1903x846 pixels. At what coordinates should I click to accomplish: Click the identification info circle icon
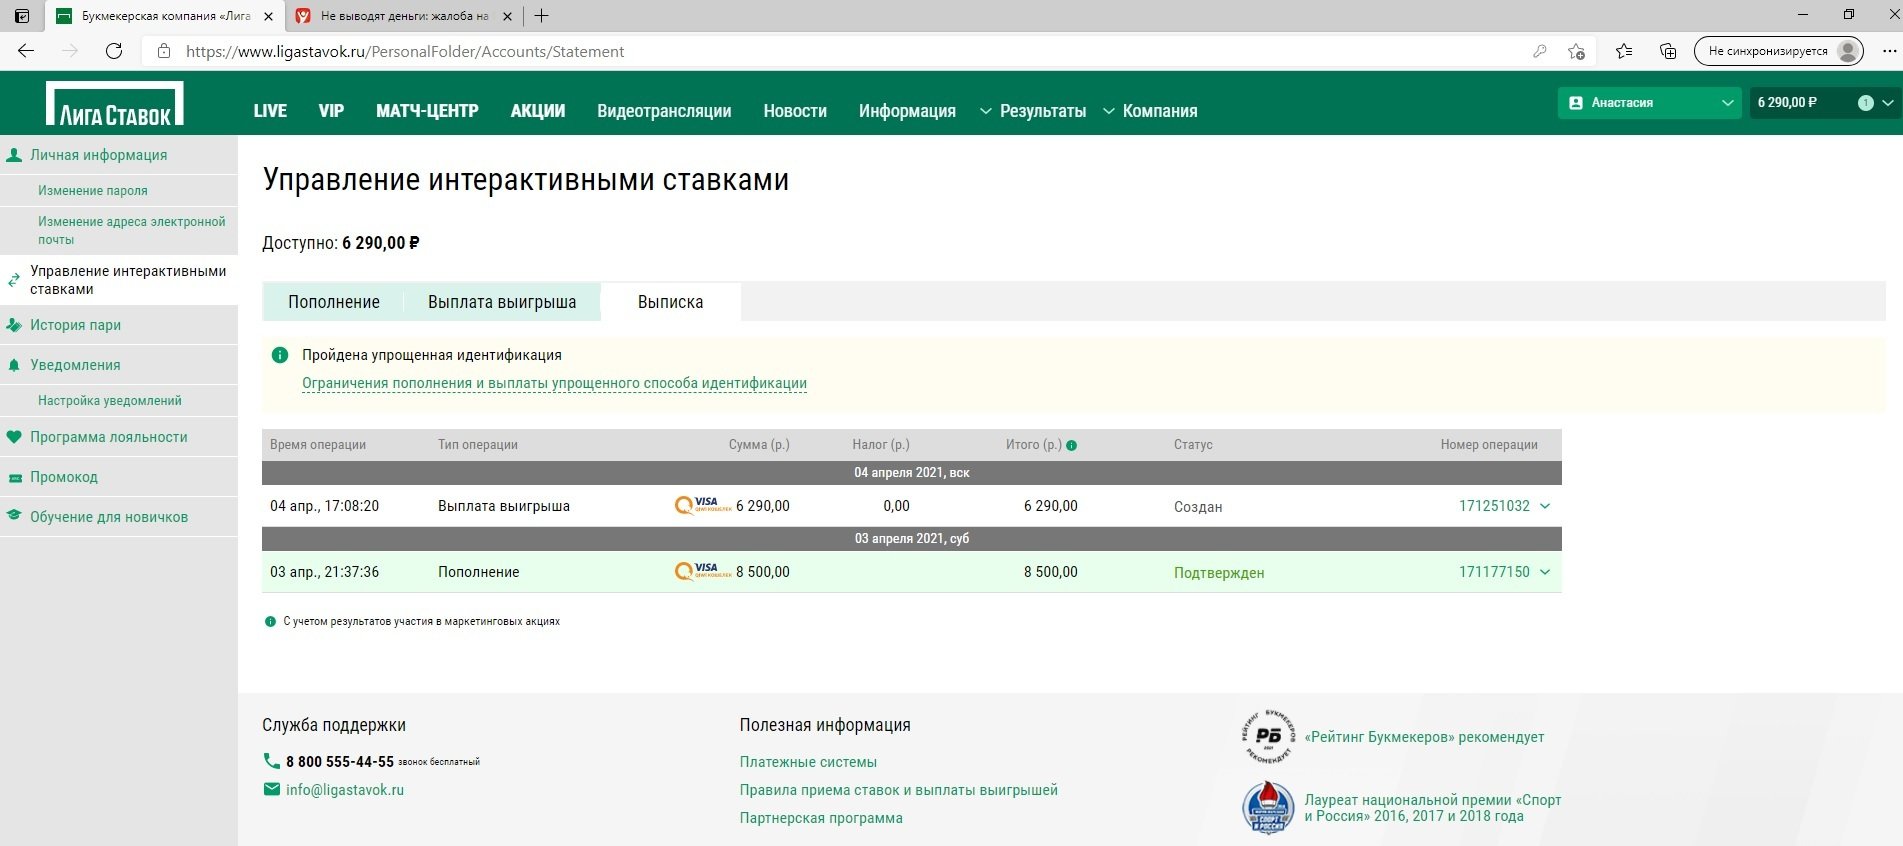(x=280, y=355)
